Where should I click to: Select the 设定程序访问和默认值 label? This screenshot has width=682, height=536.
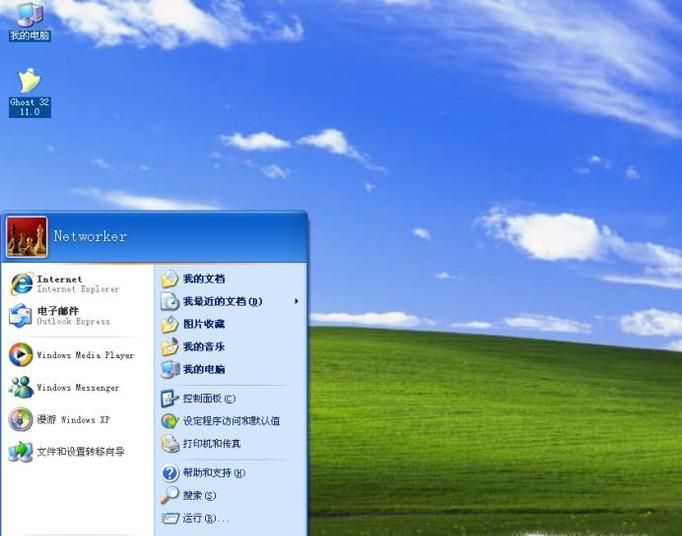[x=231, y=421]
